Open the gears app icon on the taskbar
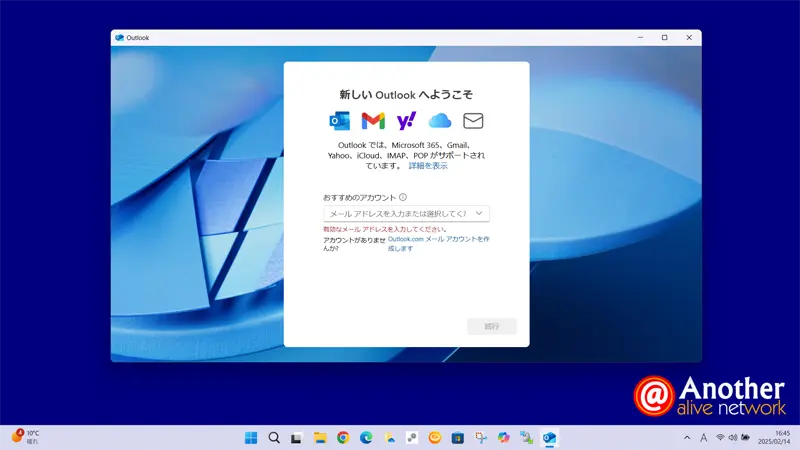The width and height of the screenshot is (800, 450). tap(412, 438)
